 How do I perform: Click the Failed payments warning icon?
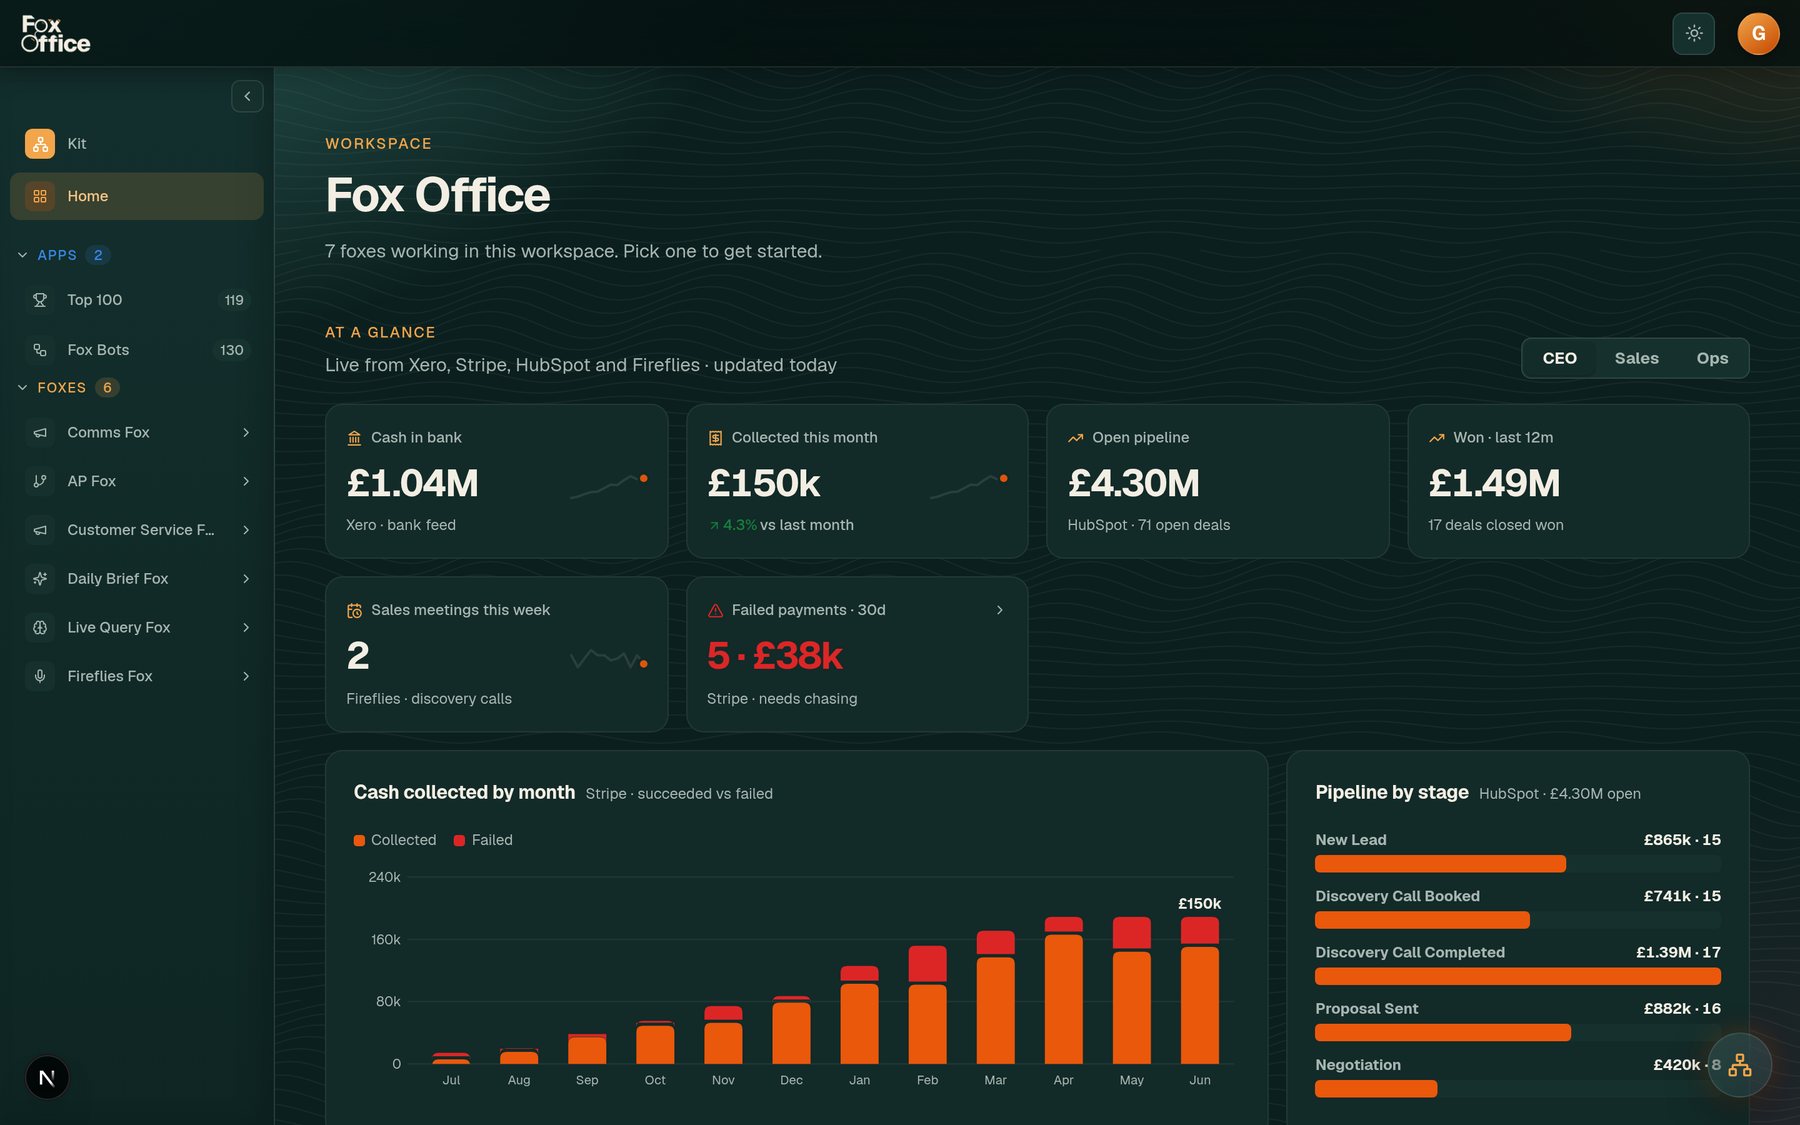click(715, 610)
